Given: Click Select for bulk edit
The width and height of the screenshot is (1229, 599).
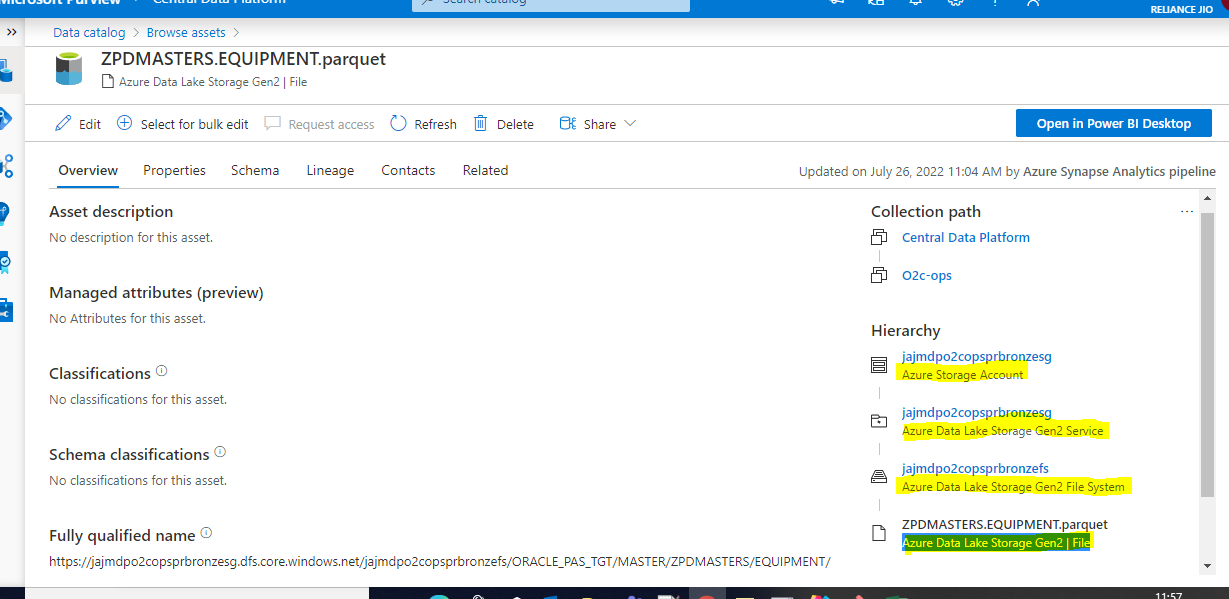Looking at the screenshot, I should click(x=183, y=124).
